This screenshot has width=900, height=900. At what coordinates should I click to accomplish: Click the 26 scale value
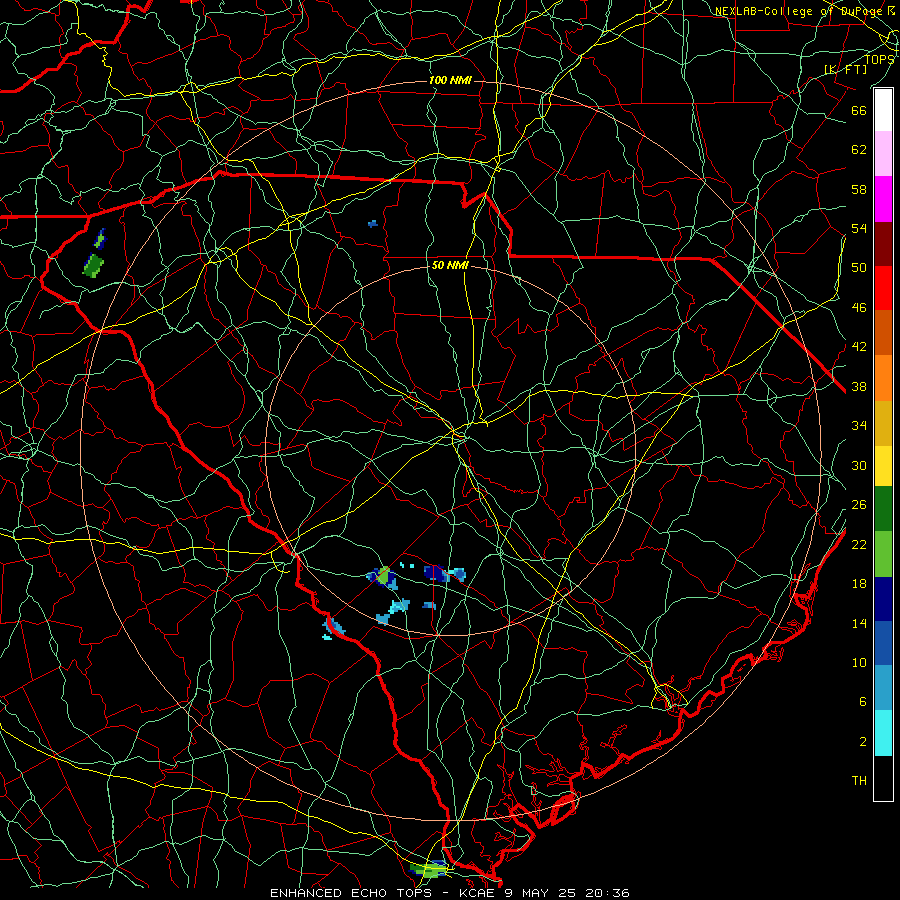(859, 505)
